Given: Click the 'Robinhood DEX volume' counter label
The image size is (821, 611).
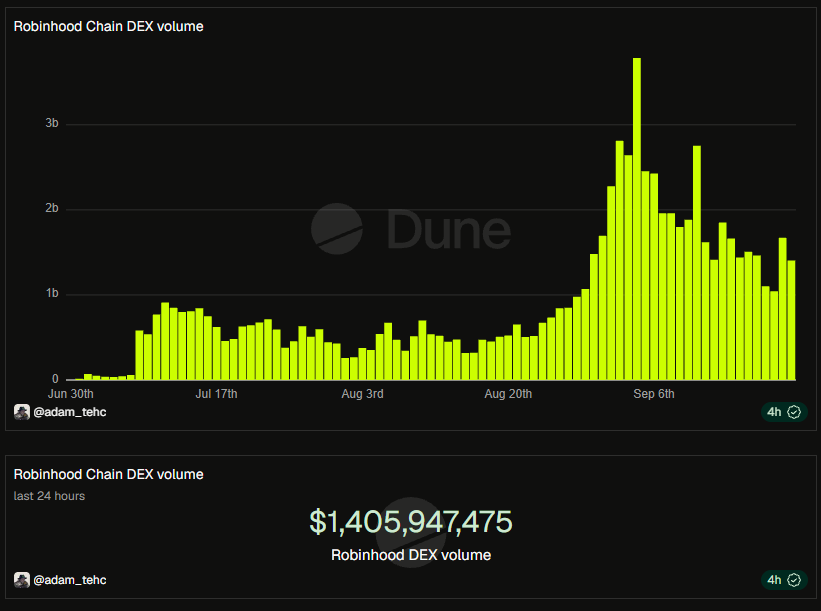Looking at the screenshot, I should [411, 555].
